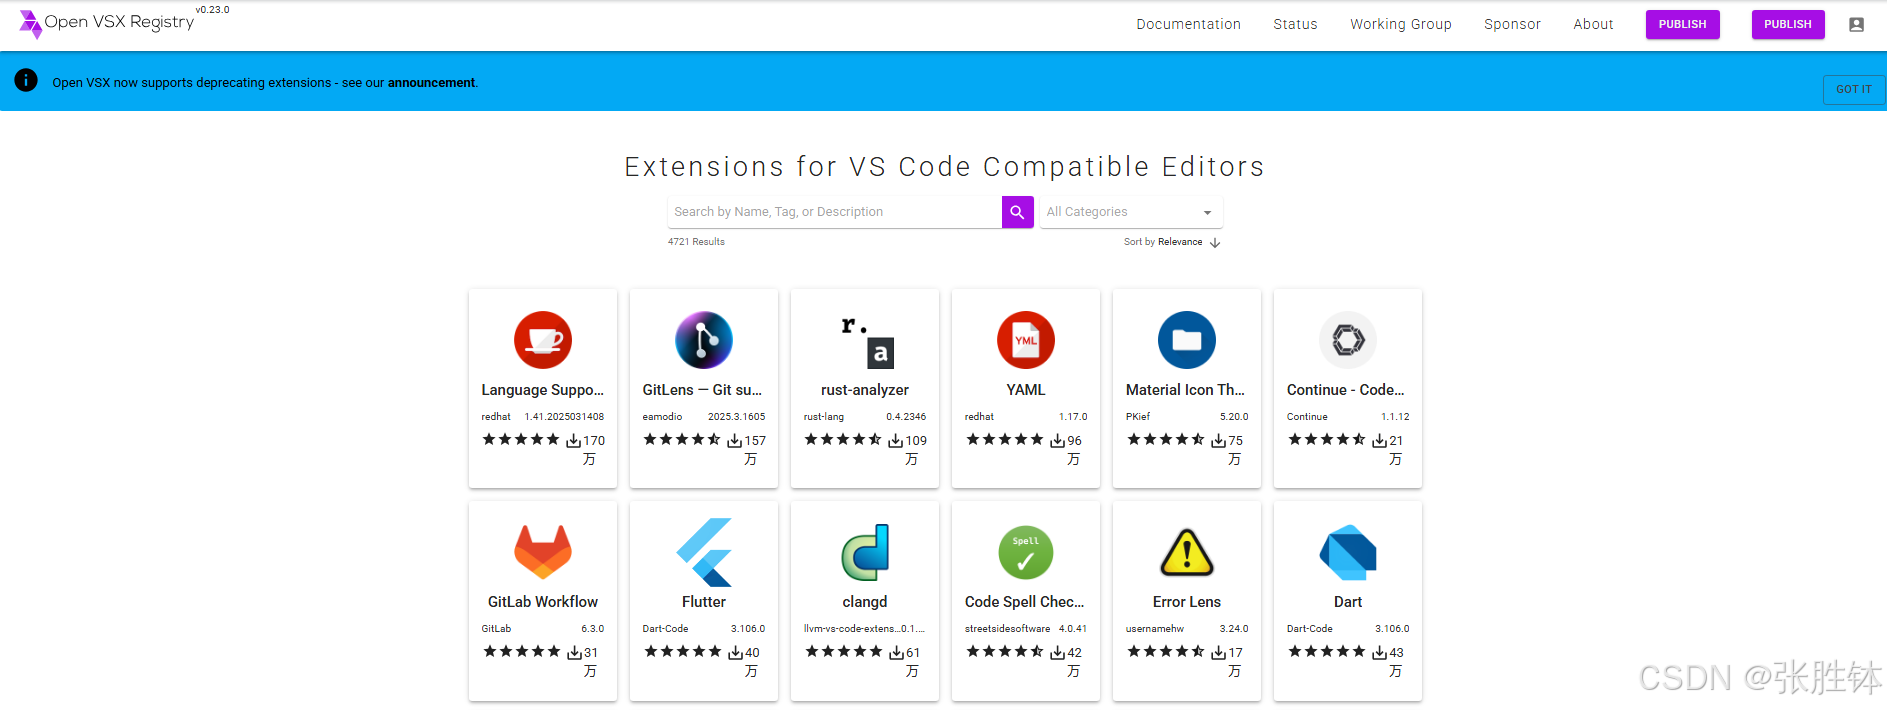
Task: Click the star rating on rust-analyzer card
Action: coord(843,439)
